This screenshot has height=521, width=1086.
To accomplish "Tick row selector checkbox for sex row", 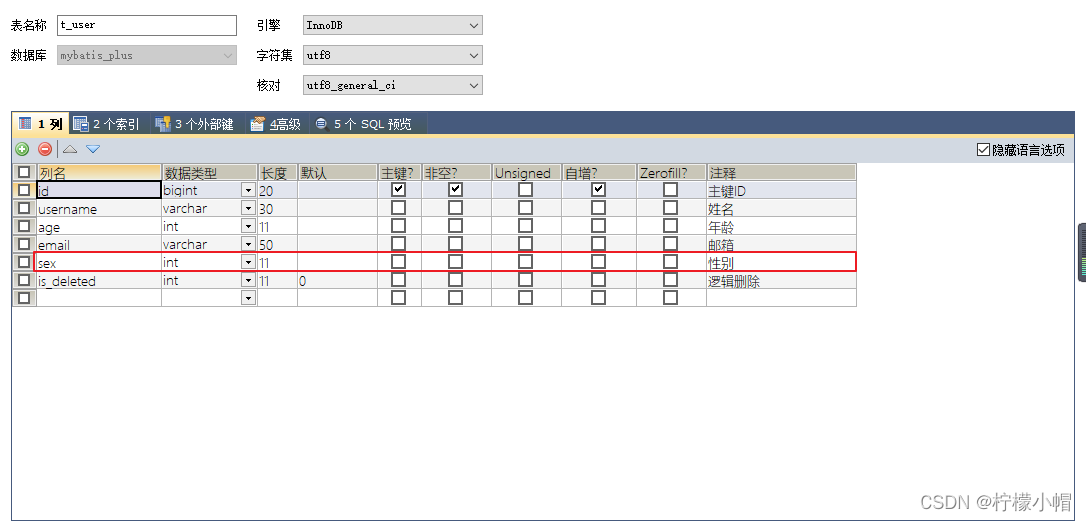I will (x=24, y=261).
